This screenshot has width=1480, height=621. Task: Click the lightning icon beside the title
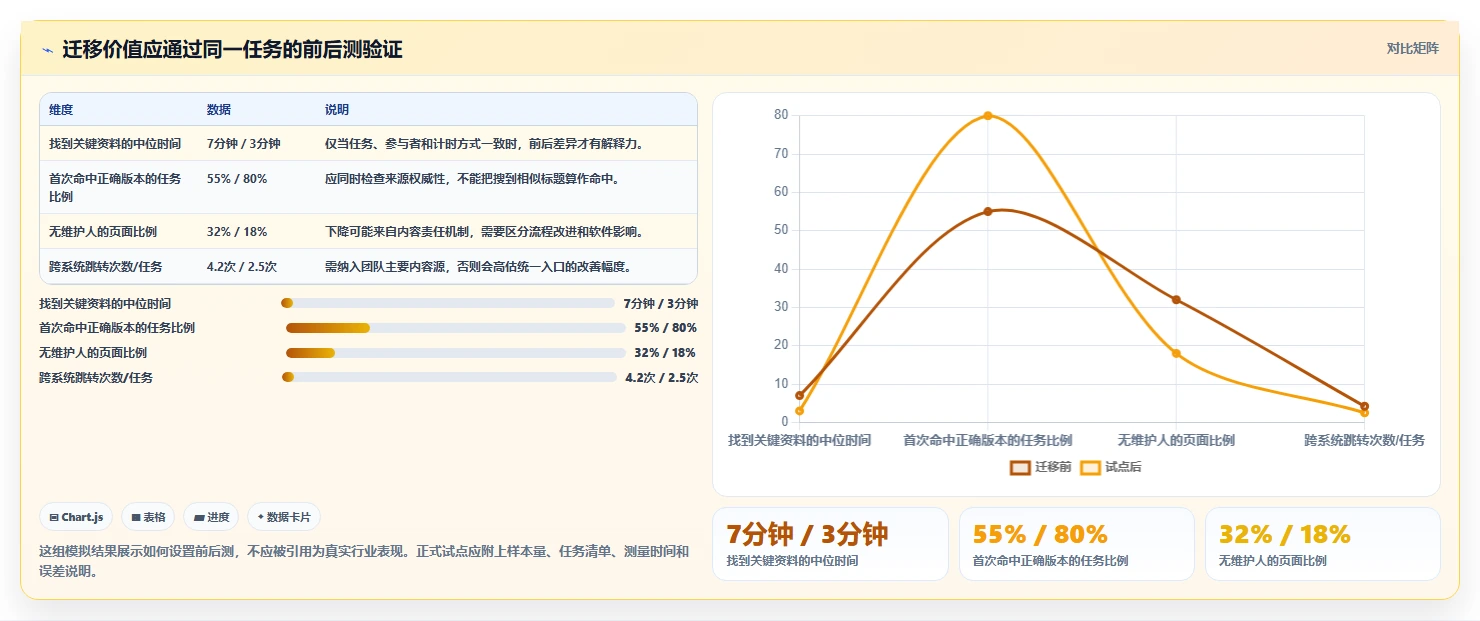(x=47, y=50)
